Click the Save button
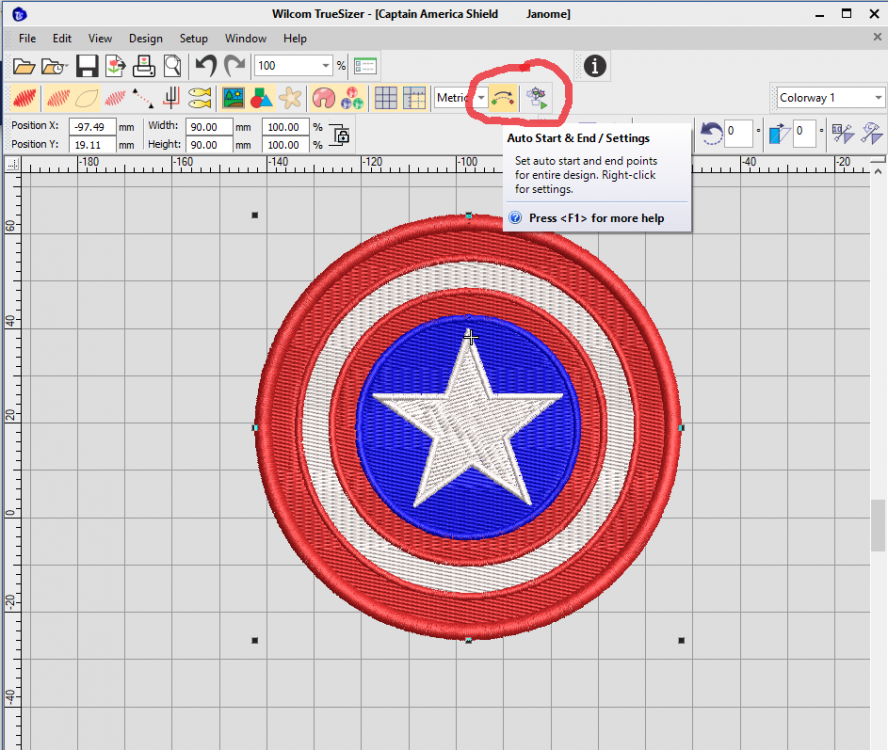This screenshot has height=750, width=888. click(87, 65)
